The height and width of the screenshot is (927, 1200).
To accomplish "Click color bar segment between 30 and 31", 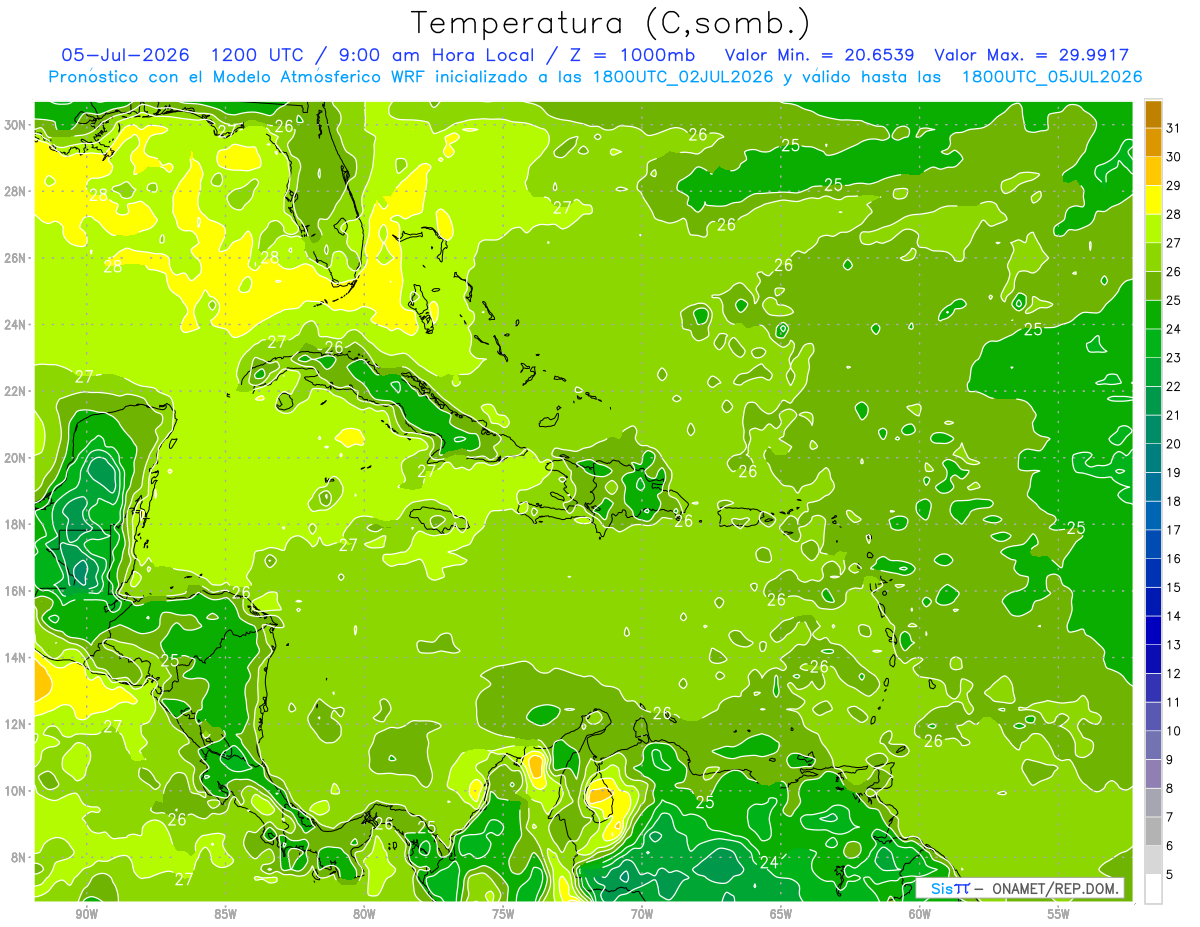I will 1153,143.
